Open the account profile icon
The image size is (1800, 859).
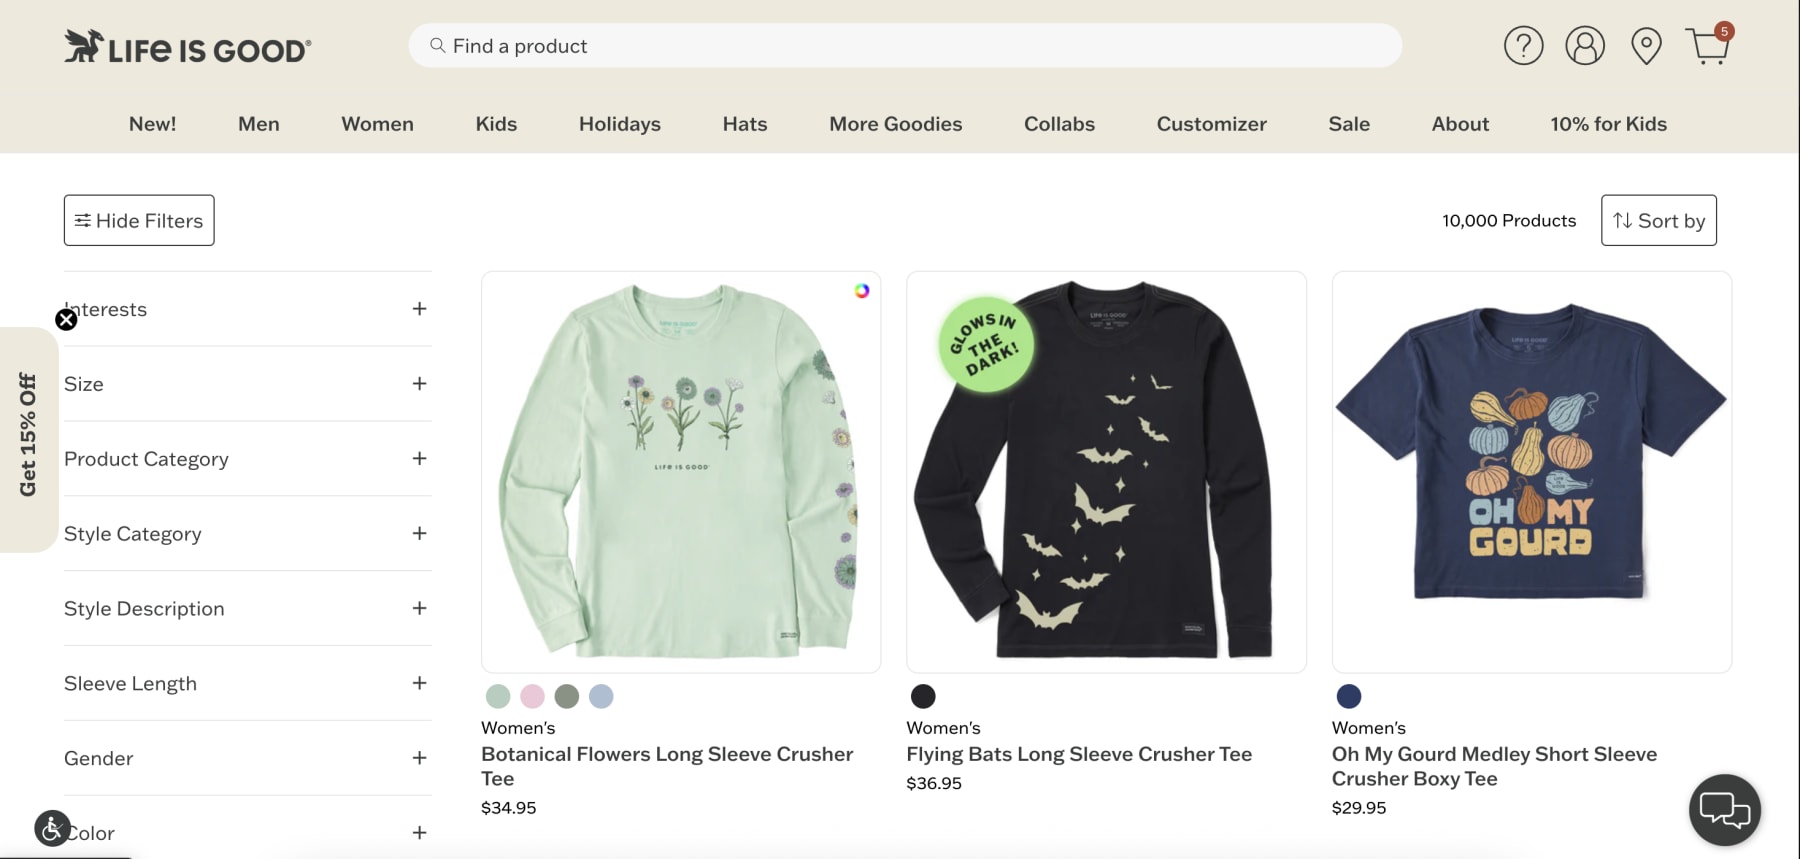click(x=1585, y=45)
